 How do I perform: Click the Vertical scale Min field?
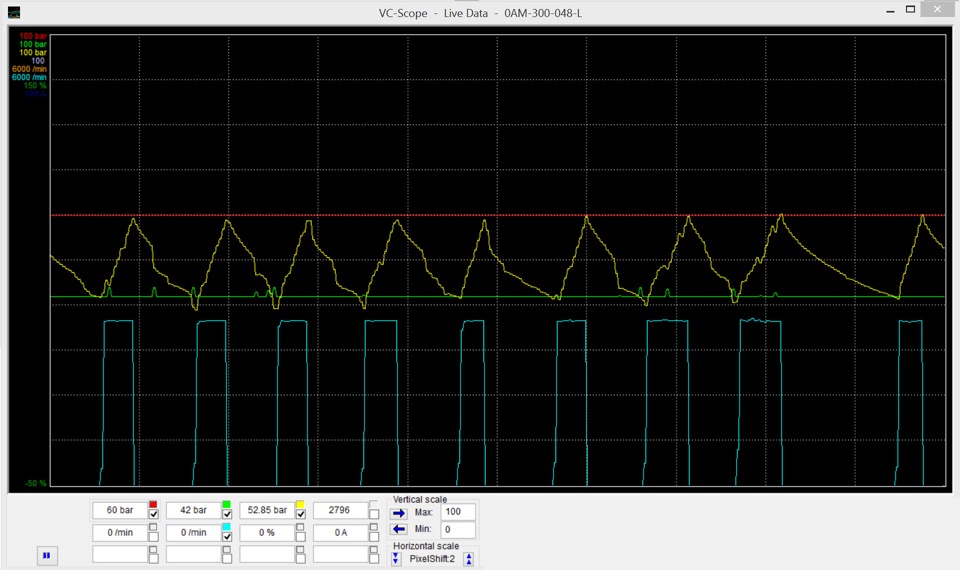coord(458,530)
